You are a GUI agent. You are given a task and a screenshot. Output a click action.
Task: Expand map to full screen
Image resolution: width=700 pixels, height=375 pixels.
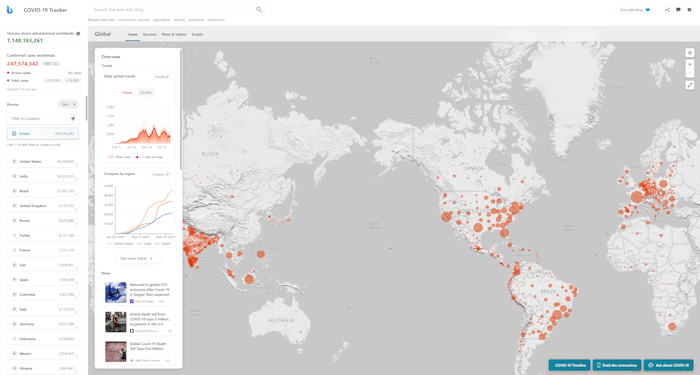click(690, 85)
